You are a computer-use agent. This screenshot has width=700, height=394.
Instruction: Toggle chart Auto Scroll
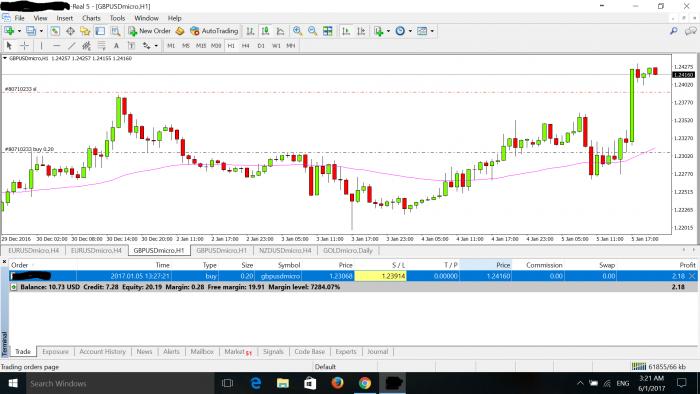tap(346, 31)
